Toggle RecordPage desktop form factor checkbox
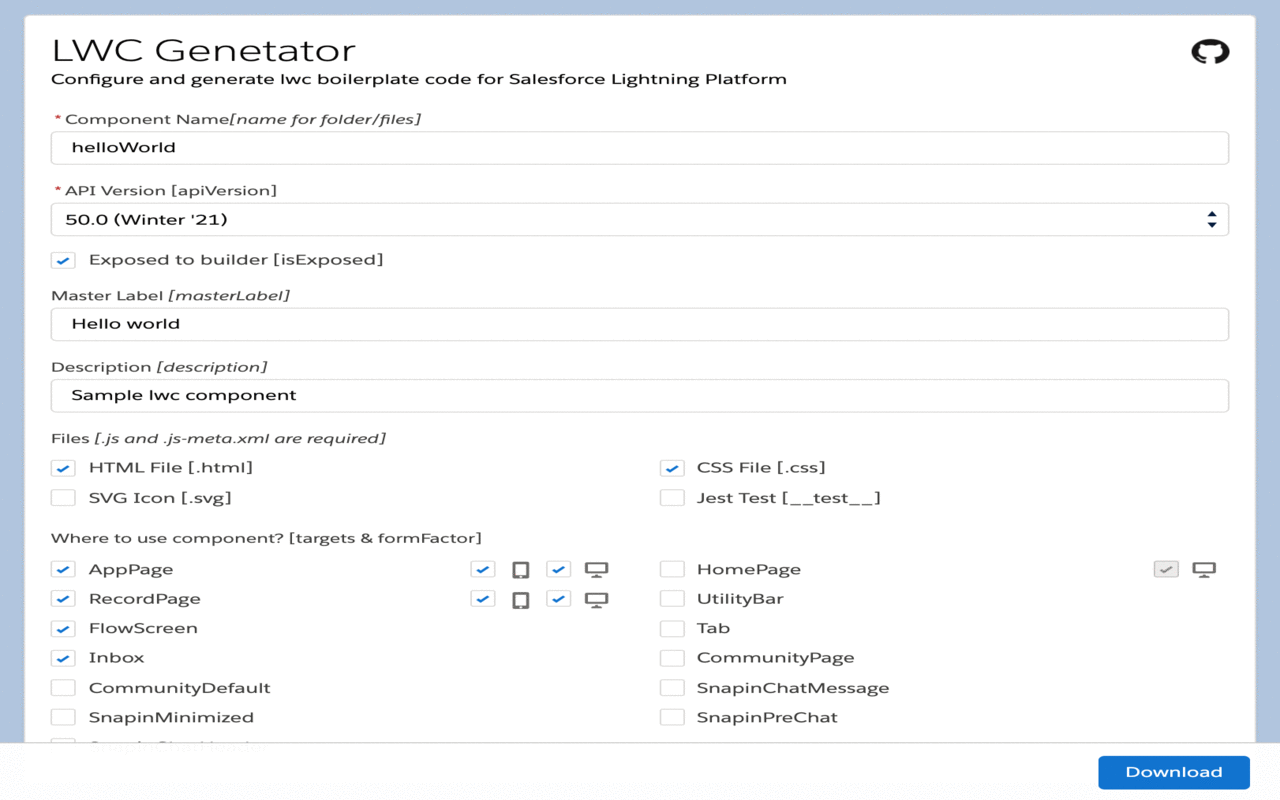This screenshot has height=800, width=1280. click(x=558, y=599)
